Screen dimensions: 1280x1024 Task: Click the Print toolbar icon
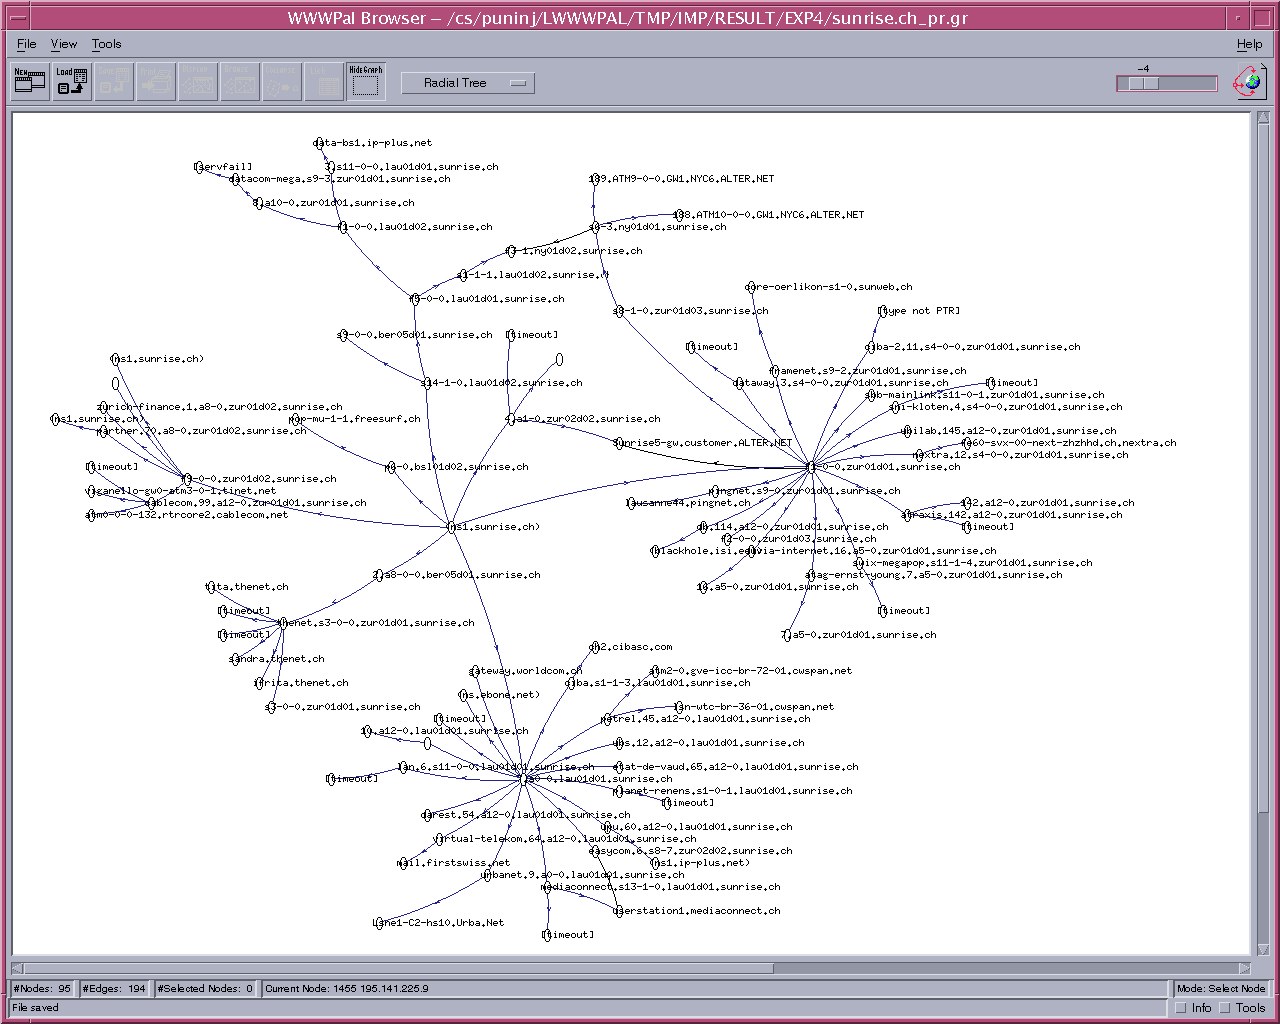pos(156,82)
